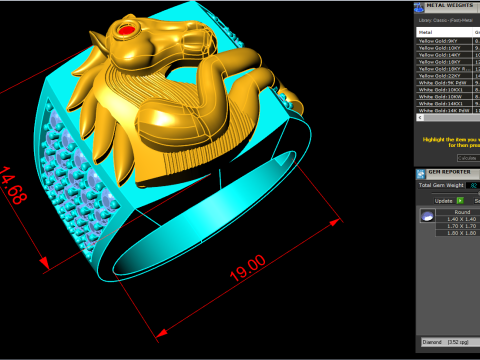480x360 pixels.
Task: Click the metal list horizontal scrollbar track
Action: click(x=452, y=117)
